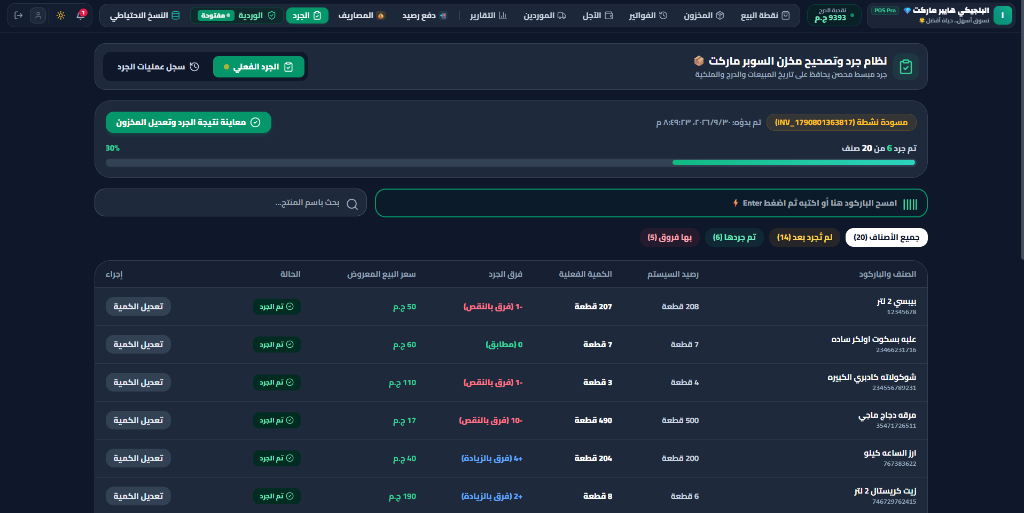Click the POS Pro badge
The image size is (1024, 513).
[x=885, y=10]
